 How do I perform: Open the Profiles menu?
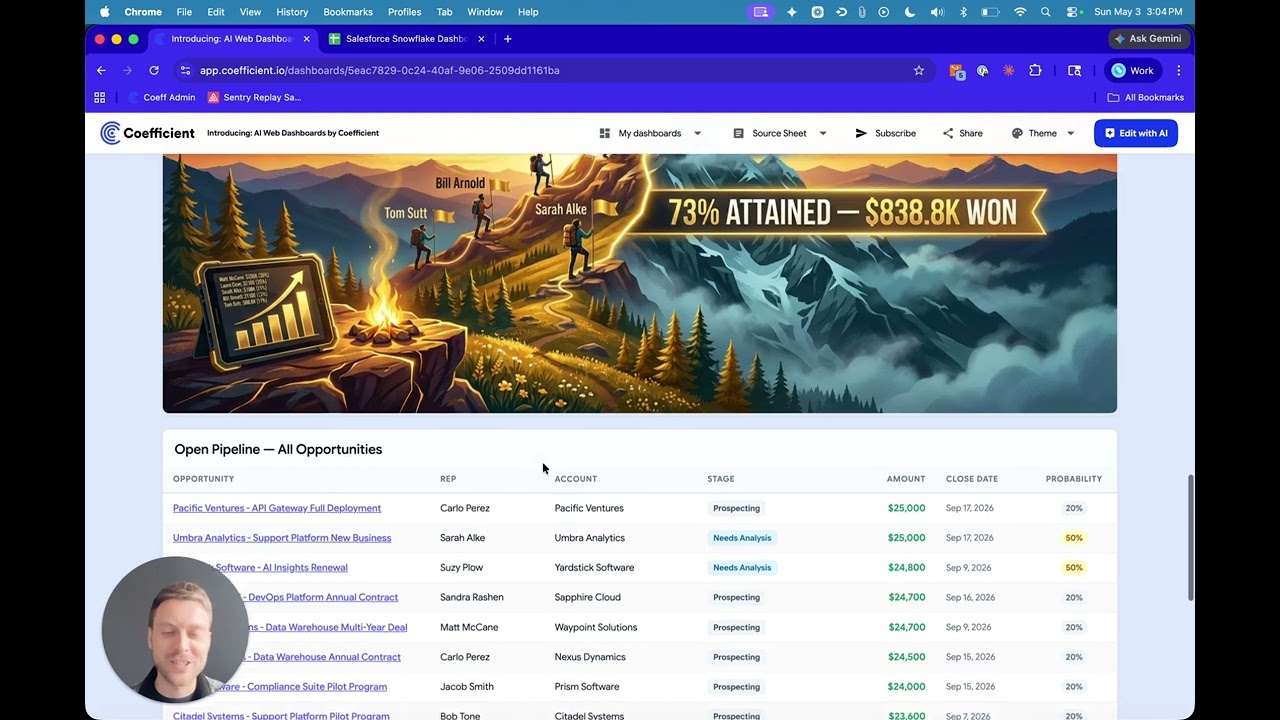(404, 12)
